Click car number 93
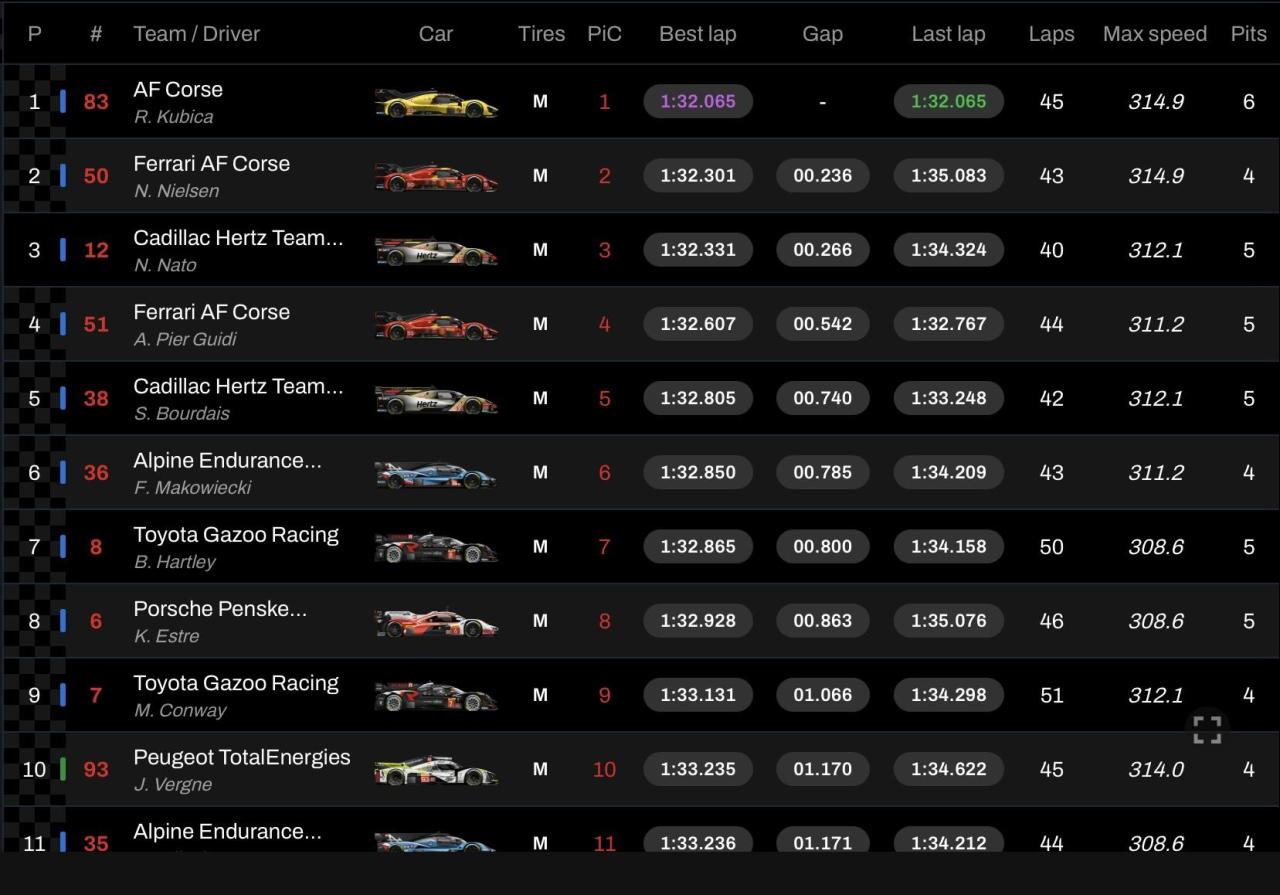This screenshot has width=1280, height=895. coord(96,770)
